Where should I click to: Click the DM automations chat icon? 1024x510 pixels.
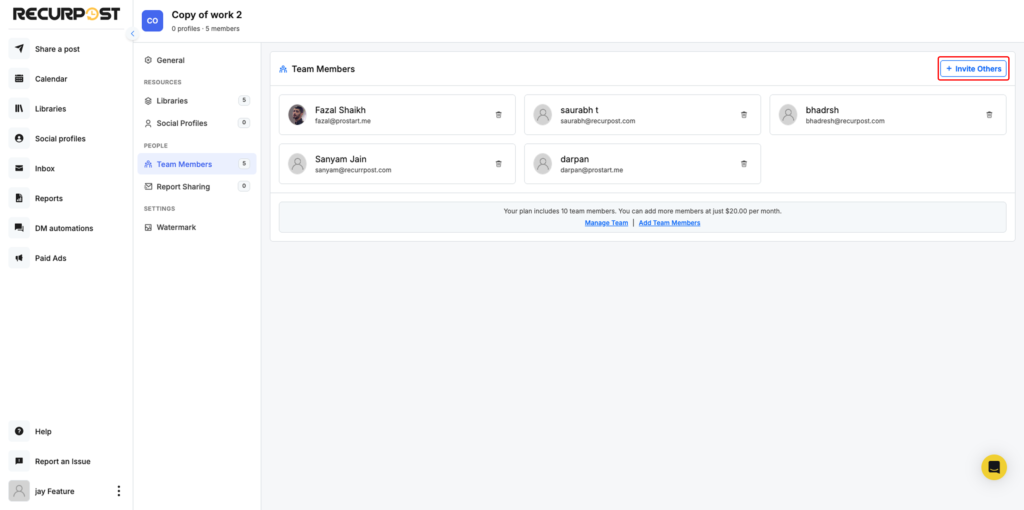tap(19, 228)
